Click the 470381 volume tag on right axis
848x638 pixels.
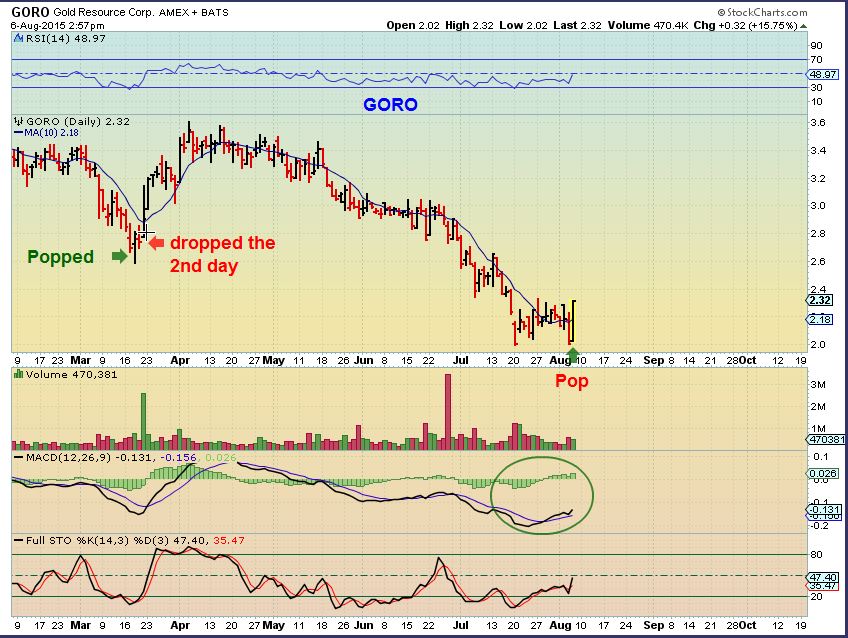tap(826, 440)
